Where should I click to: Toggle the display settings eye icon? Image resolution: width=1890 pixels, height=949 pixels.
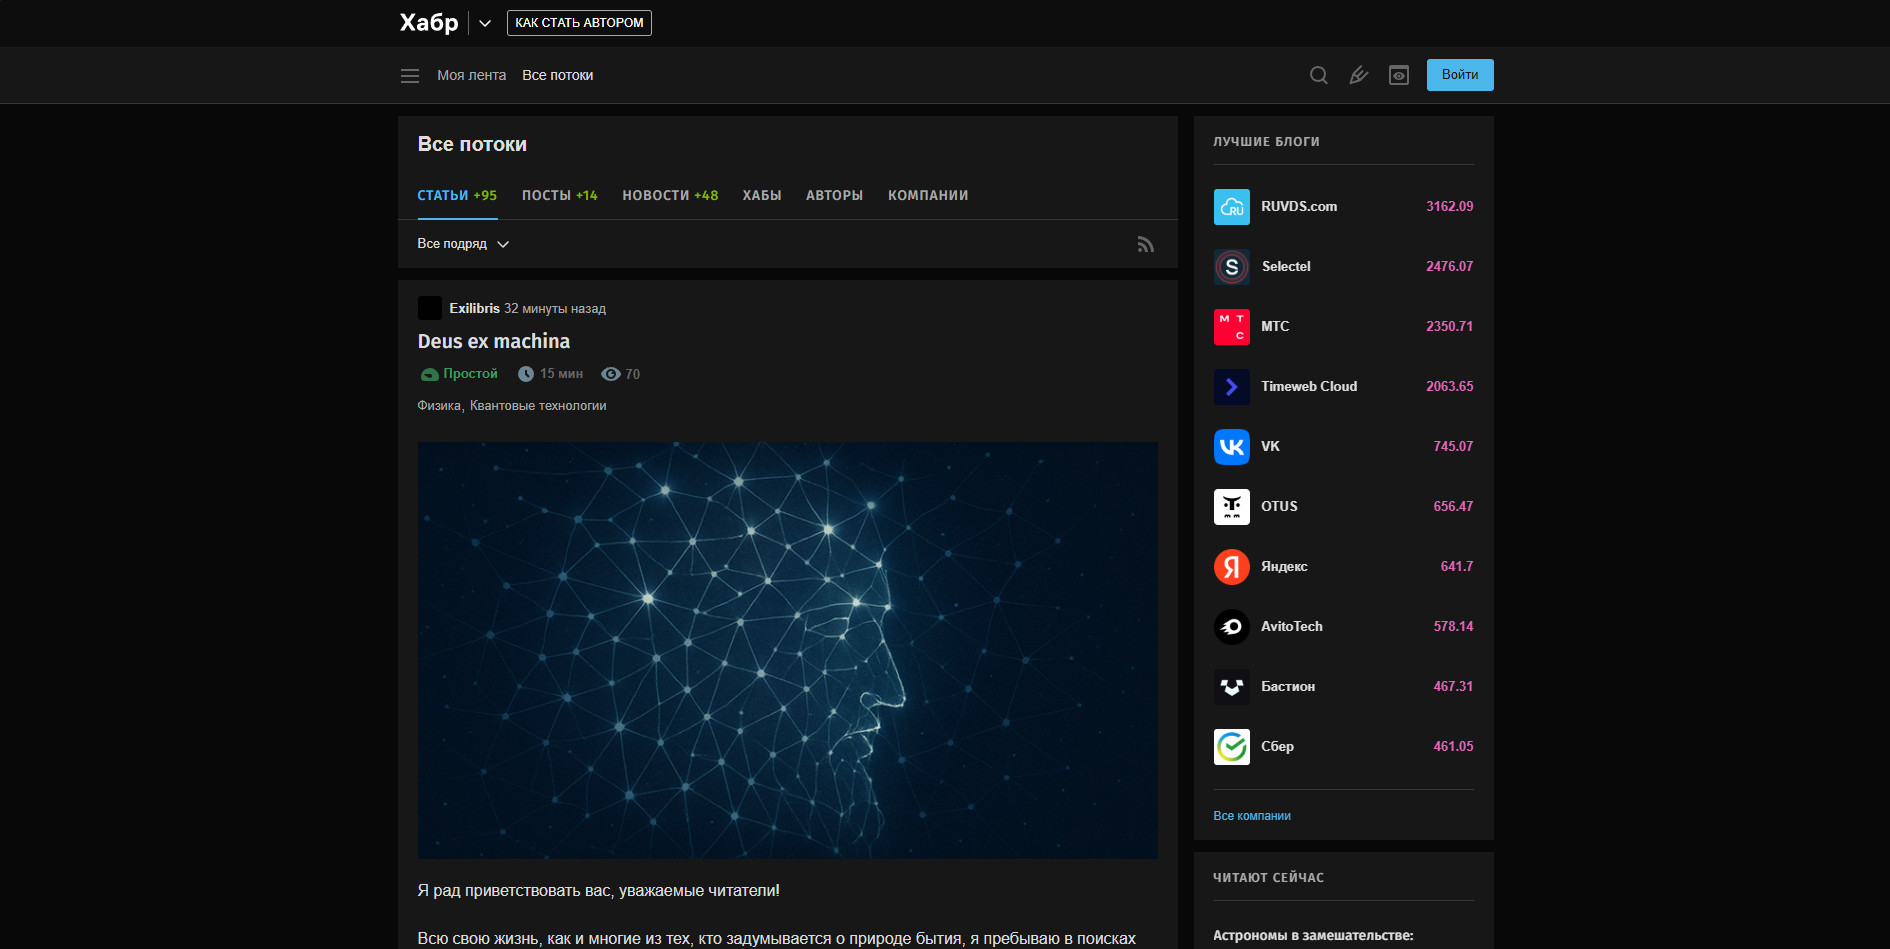coord(1398,75)
